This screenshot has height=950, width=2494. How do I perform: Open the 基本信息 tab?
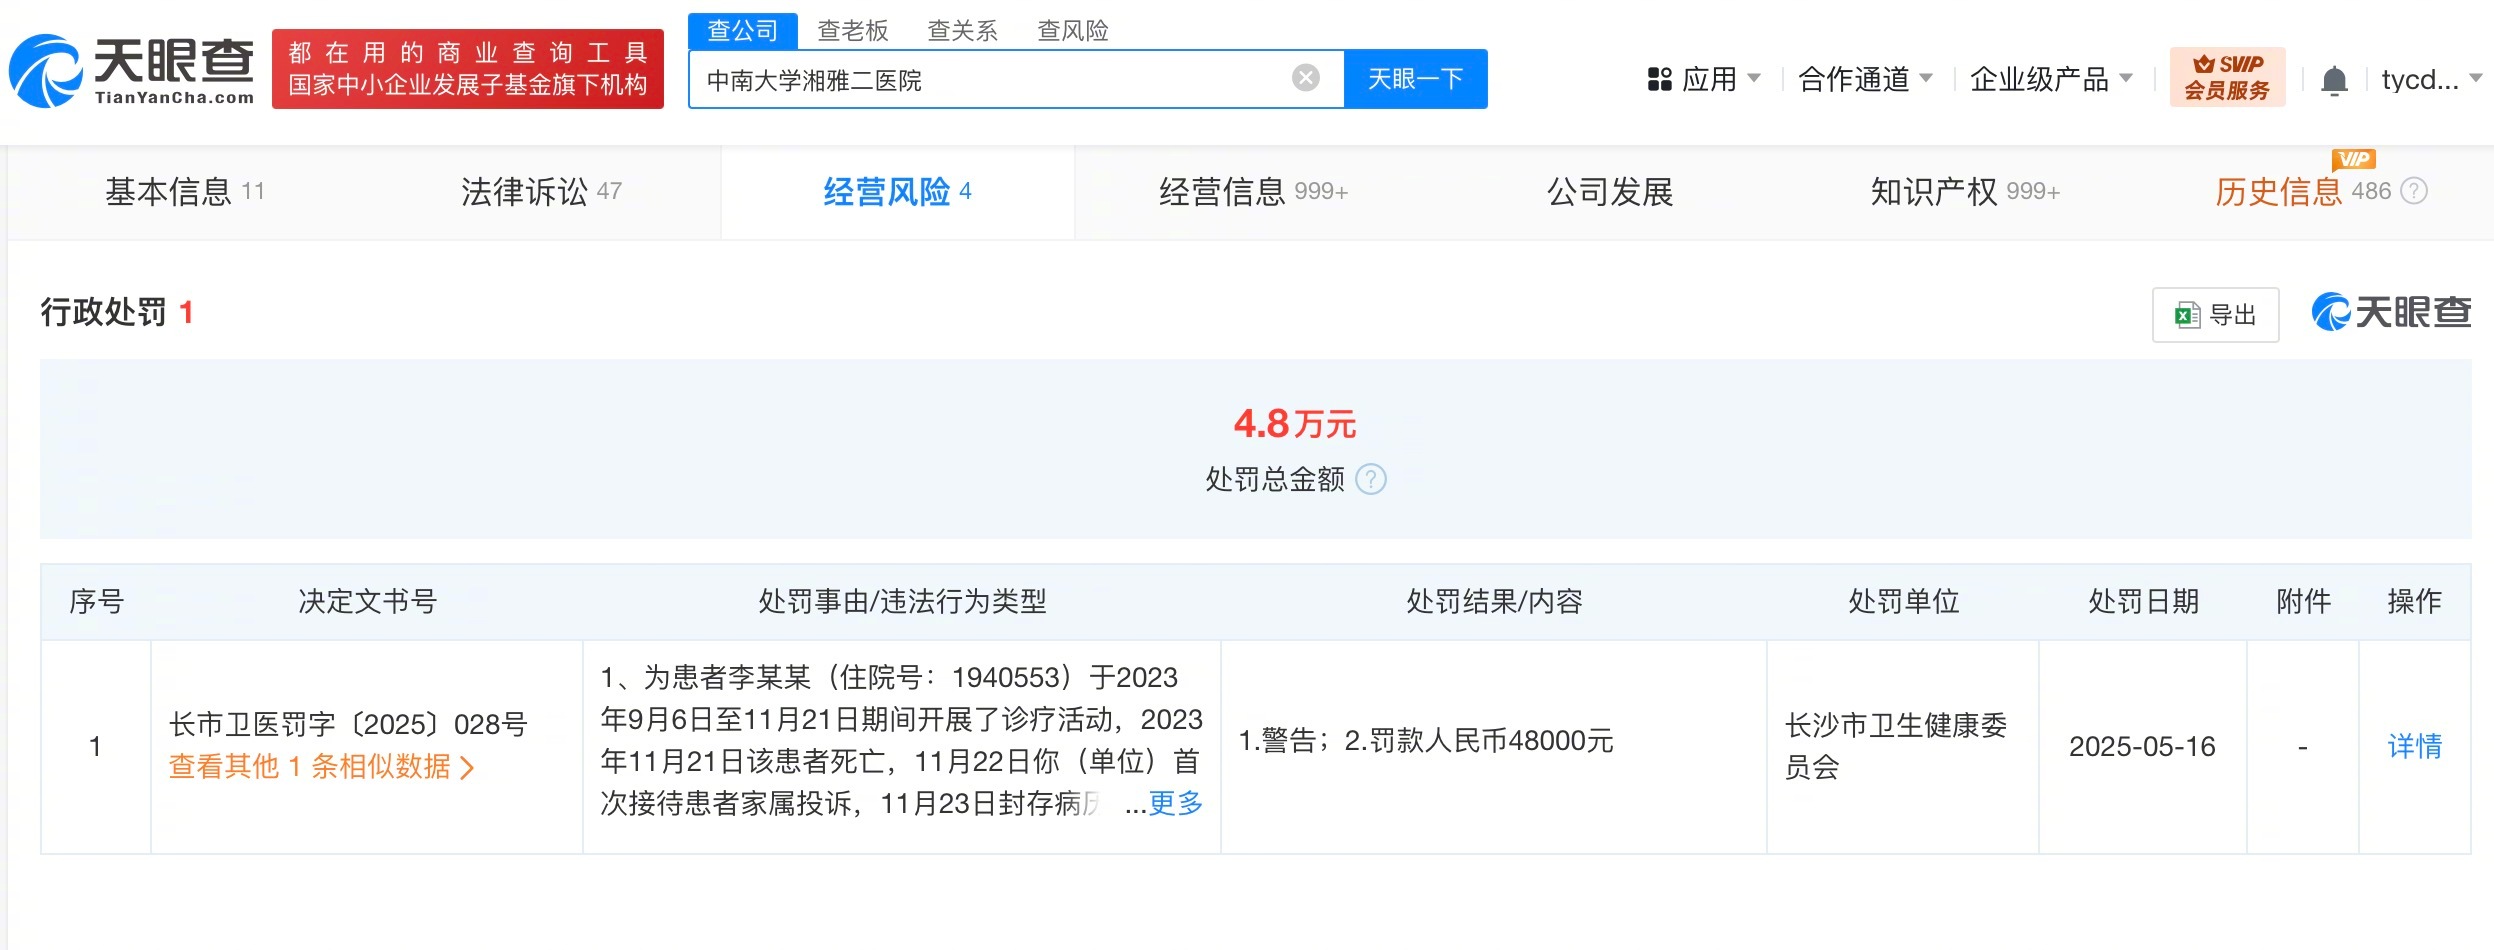(x=185, y=191)
